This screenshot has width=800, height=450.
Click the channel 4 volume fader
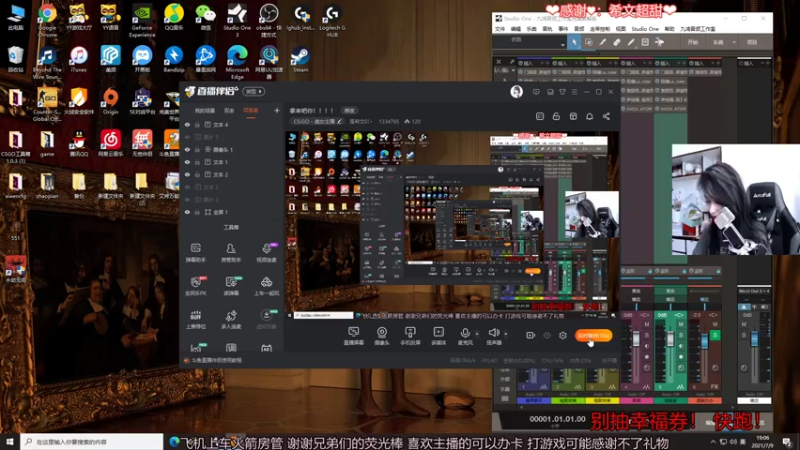coord(636,339)
